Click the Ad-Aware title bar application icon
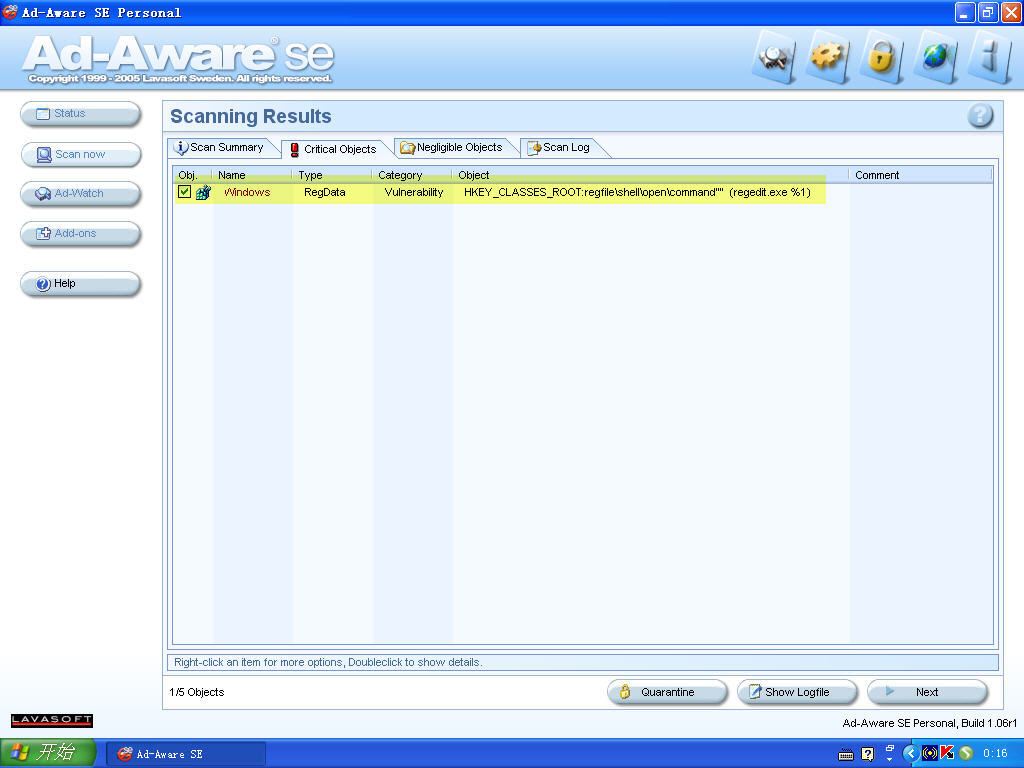The height and width of the screenshot is (768, 1024). point(10,12)
